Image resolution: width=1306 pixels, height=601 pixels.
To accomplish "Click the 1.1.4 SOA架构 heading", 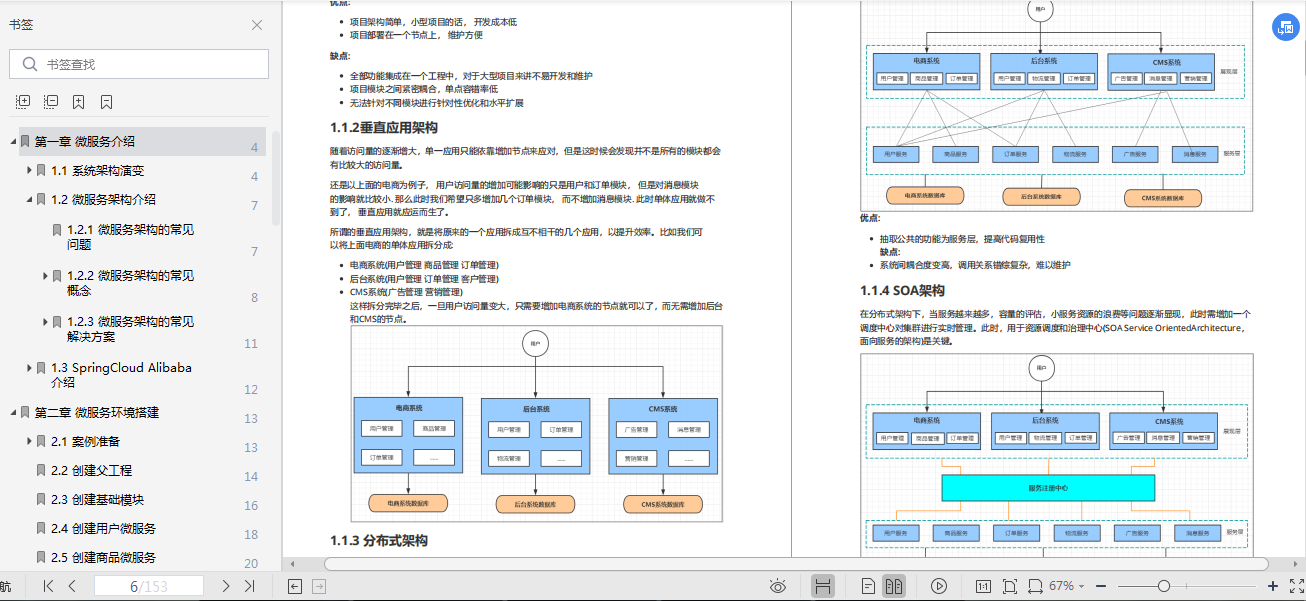I will pos(902,291).
